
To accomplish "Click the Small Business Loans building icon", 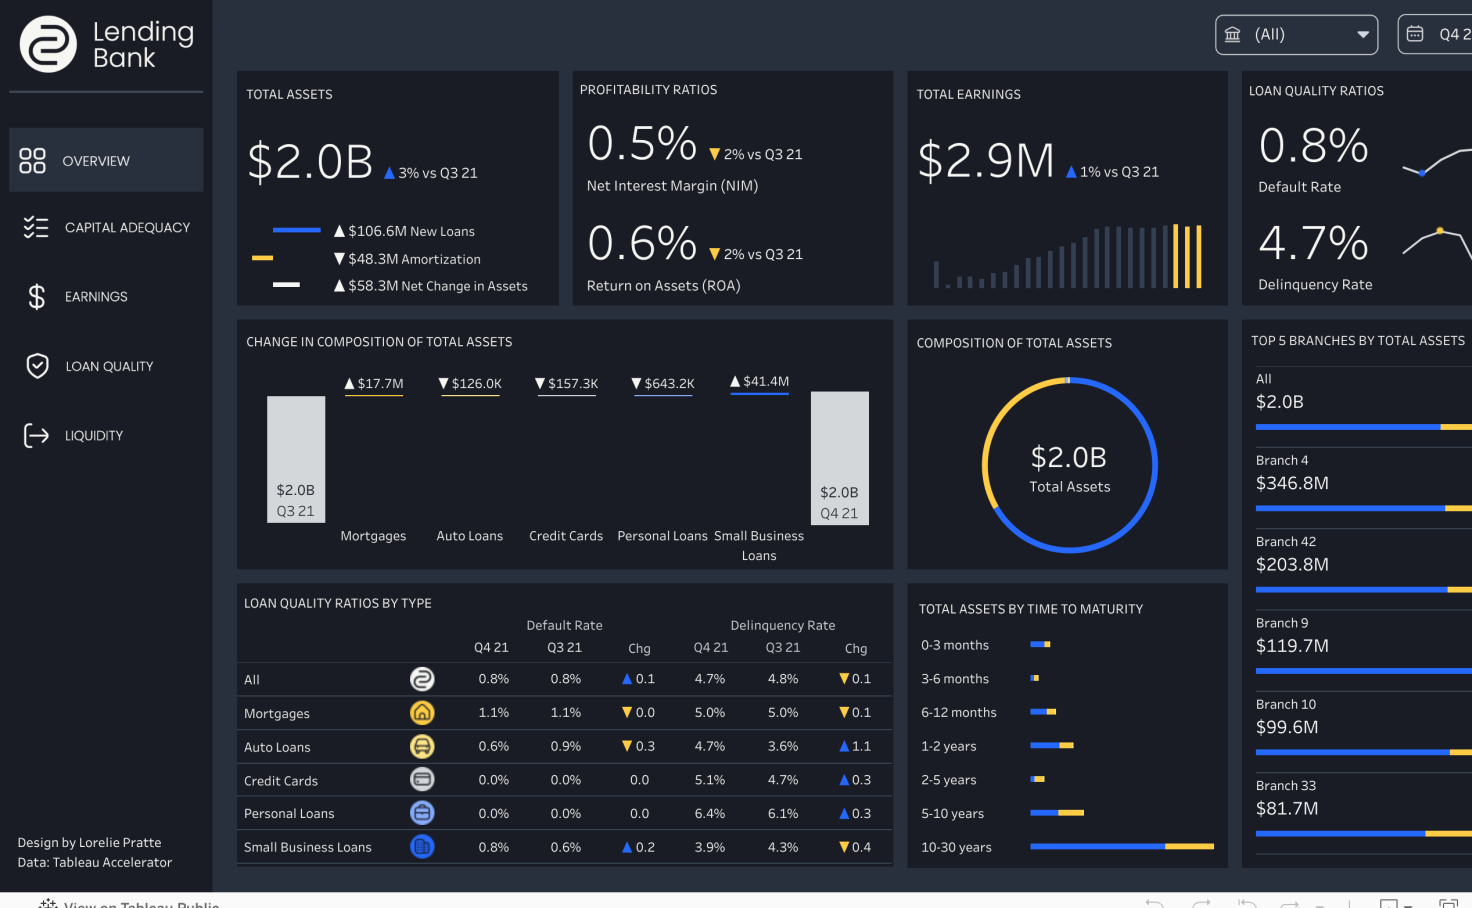I will (x=422, y=847).
